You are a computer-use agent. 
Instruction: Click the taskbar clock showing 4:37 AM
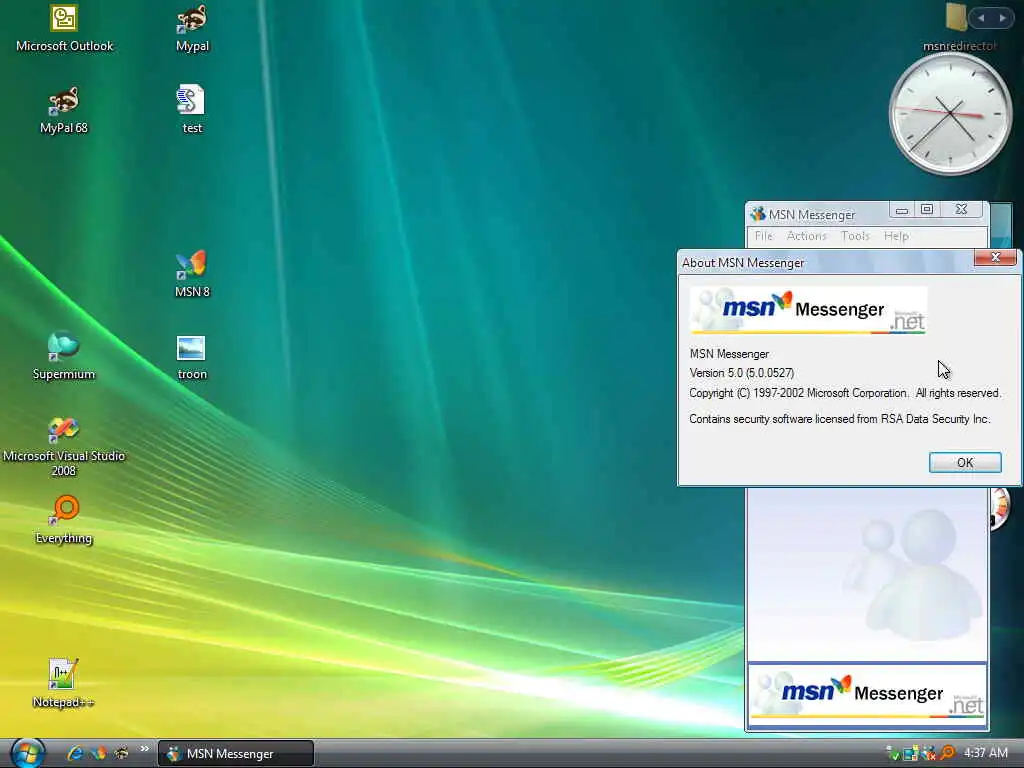coord(985,753)
